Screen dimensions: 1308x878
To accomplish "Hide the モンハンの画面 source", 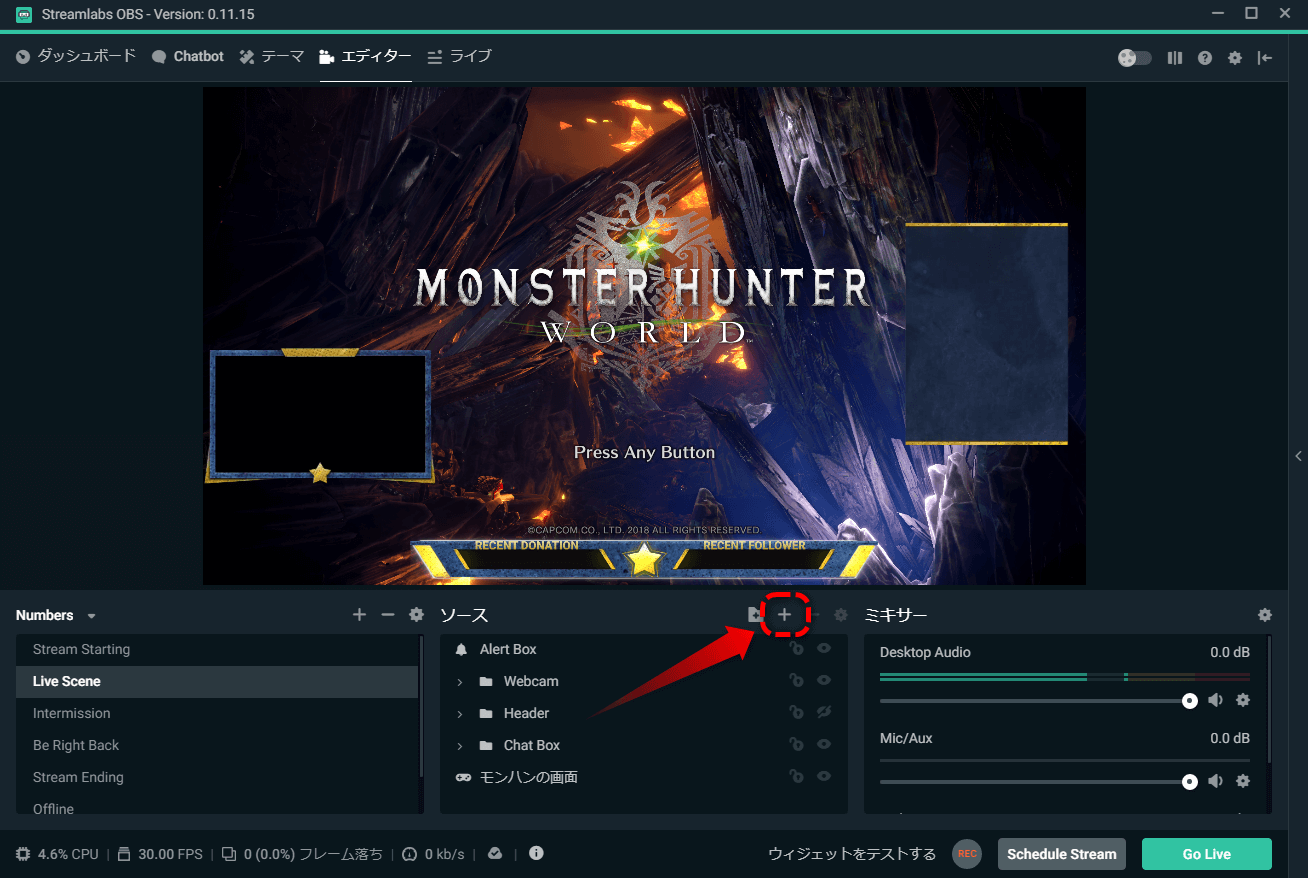I will point(824,776).
